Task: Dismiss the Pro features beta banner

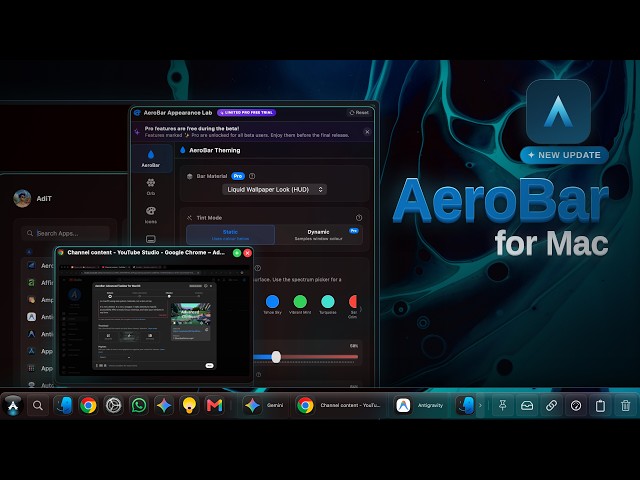Action: 367,132
